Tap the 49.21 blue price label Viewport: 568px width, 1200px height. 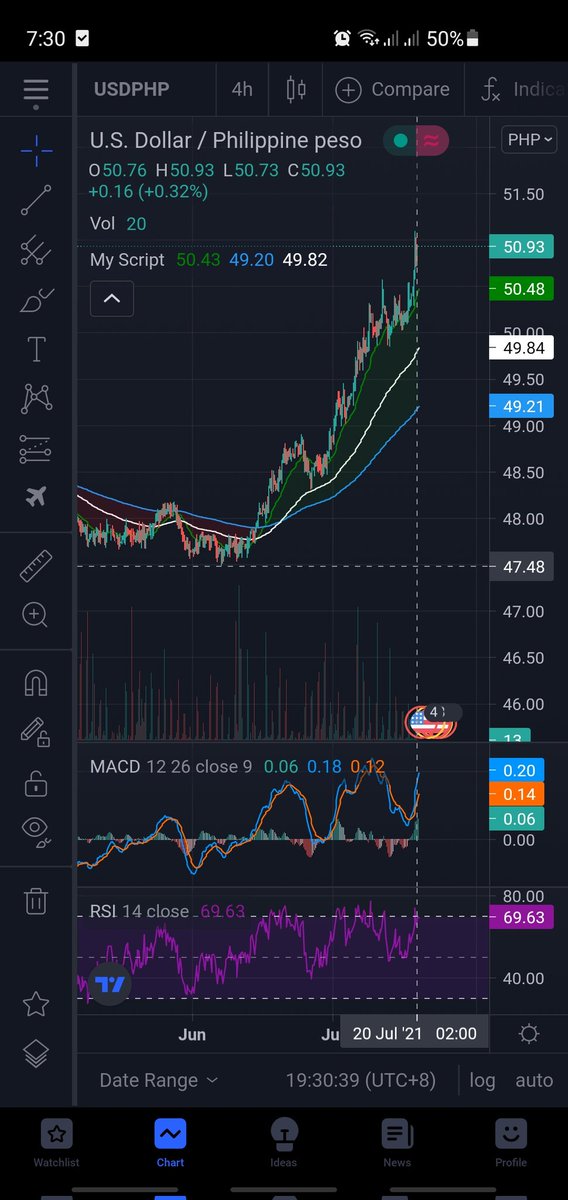[x=521, y=407]
